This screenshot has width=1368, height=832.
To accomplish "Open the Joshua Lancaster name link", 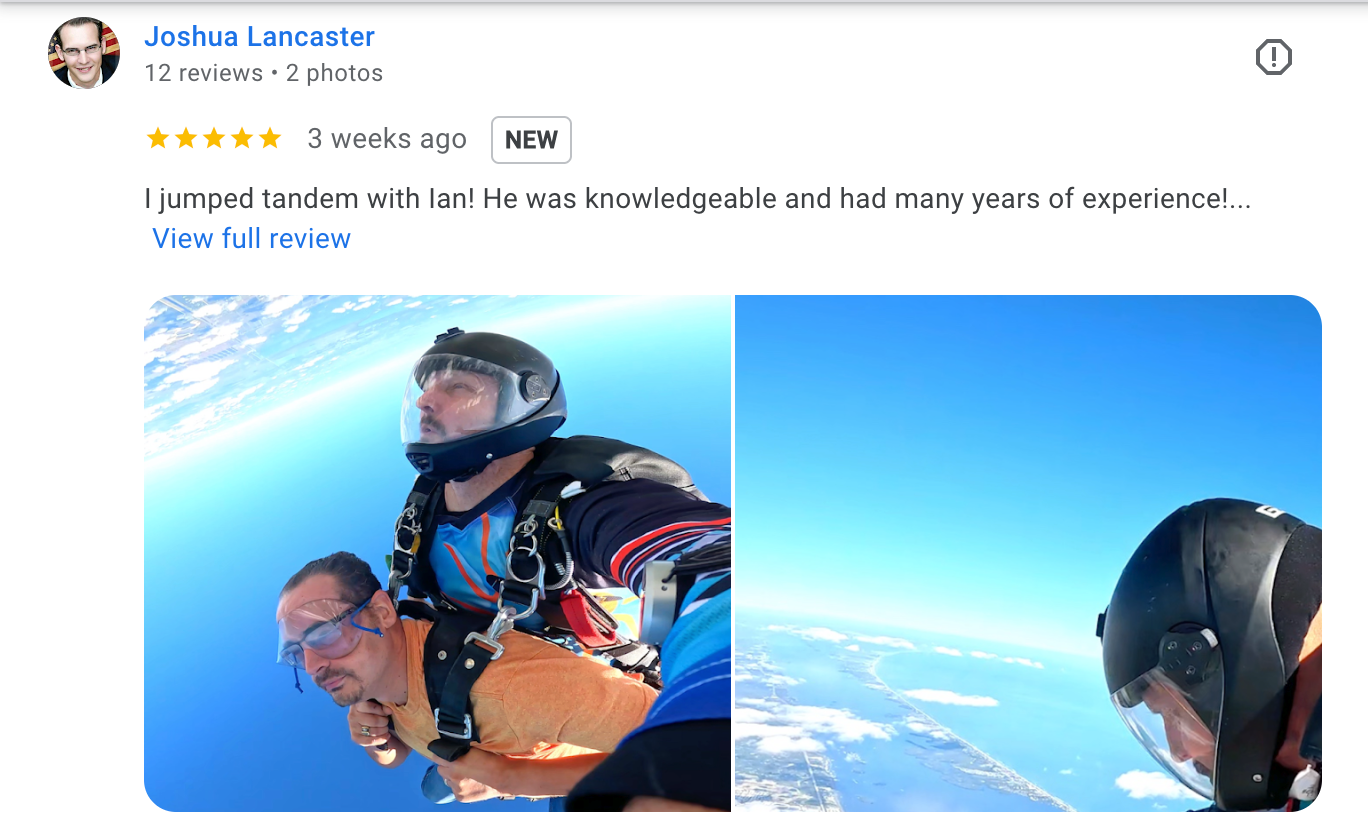I will [x=259, y=37].
